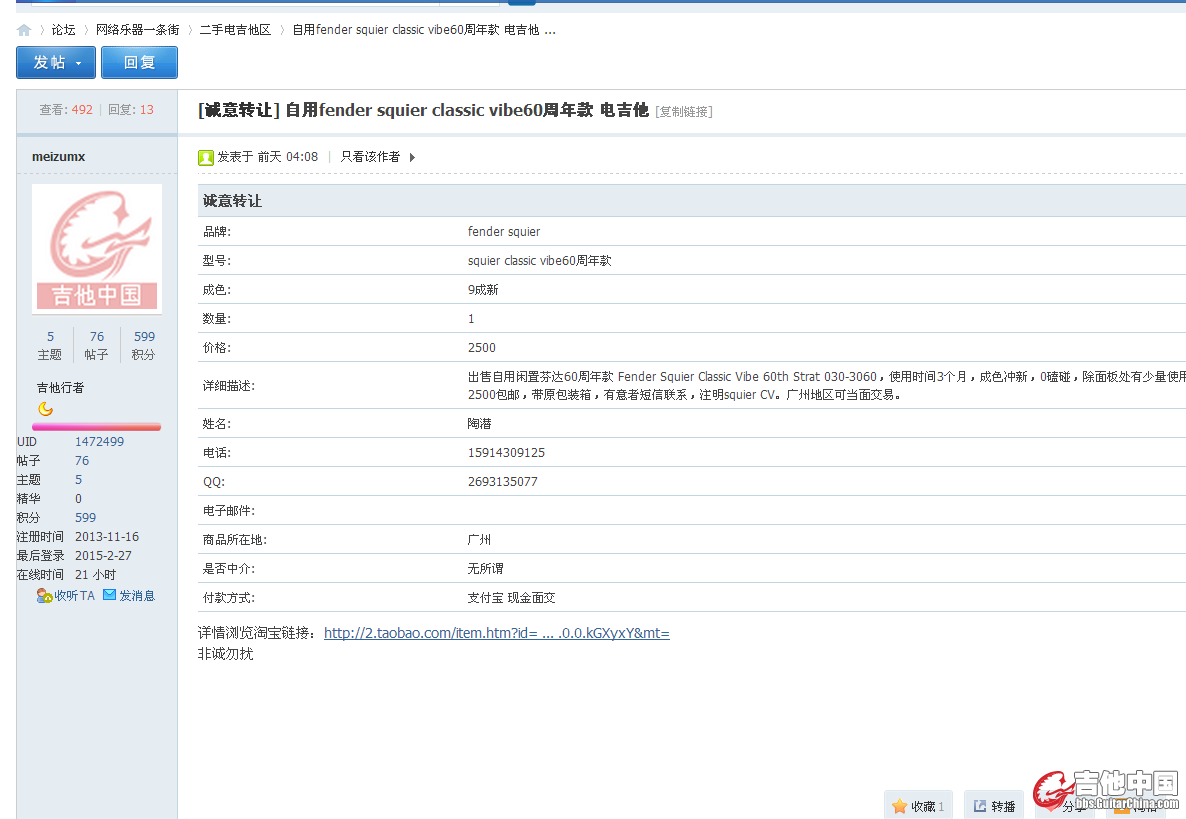Screen dimensions: 1186x819
Task: Open meizumx user profile name
Action: (x=58, y=157)
